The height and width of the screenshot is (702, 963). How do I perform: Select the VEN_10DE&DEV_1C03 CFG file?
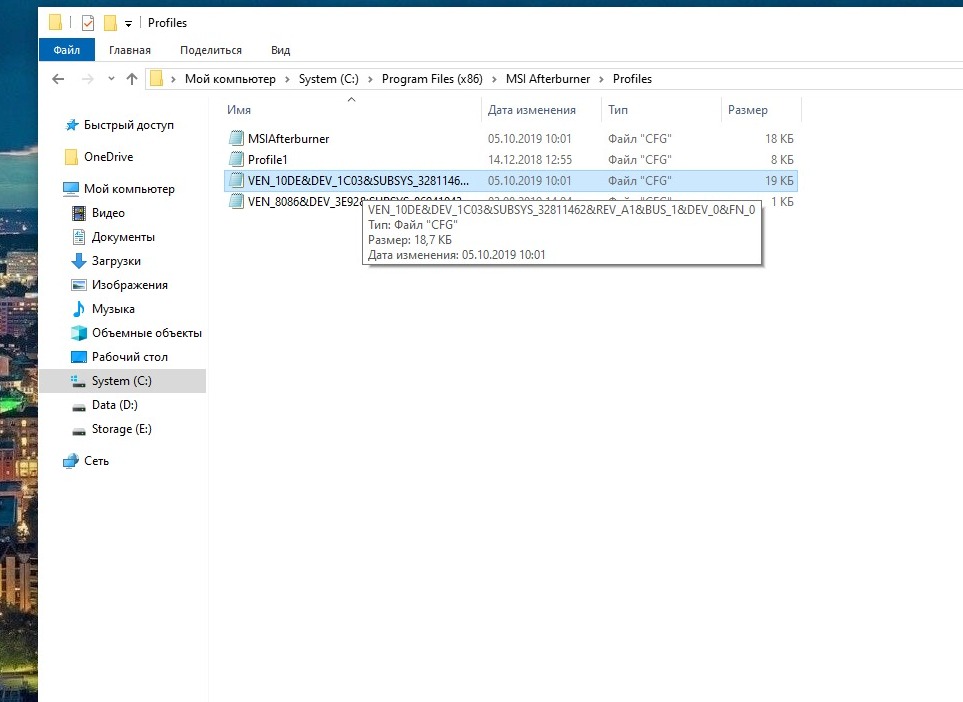(511, 181)
